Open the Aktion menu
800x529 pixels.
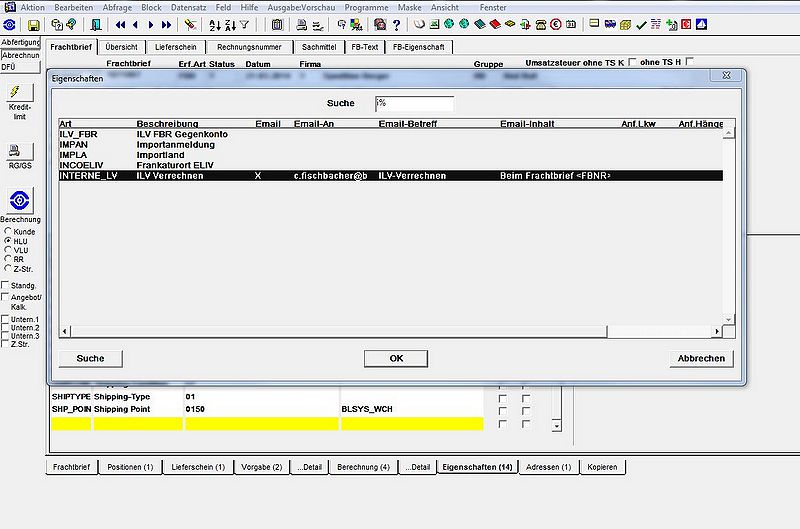(x=33, y=8)
